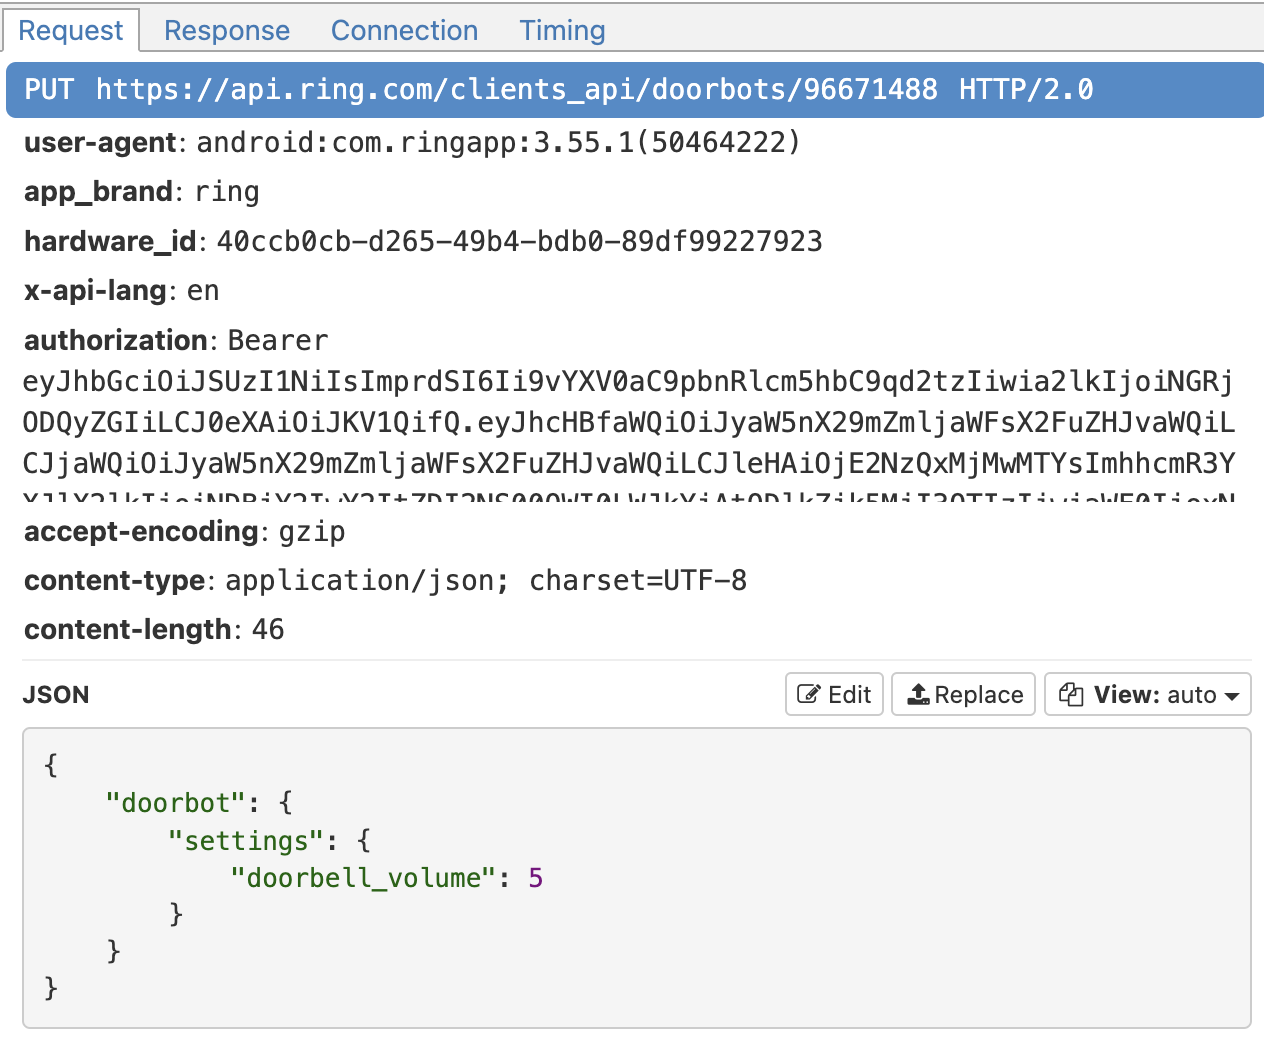Click the "settings" key in JSON
Screen dimensions: 1264x1056
246,841
